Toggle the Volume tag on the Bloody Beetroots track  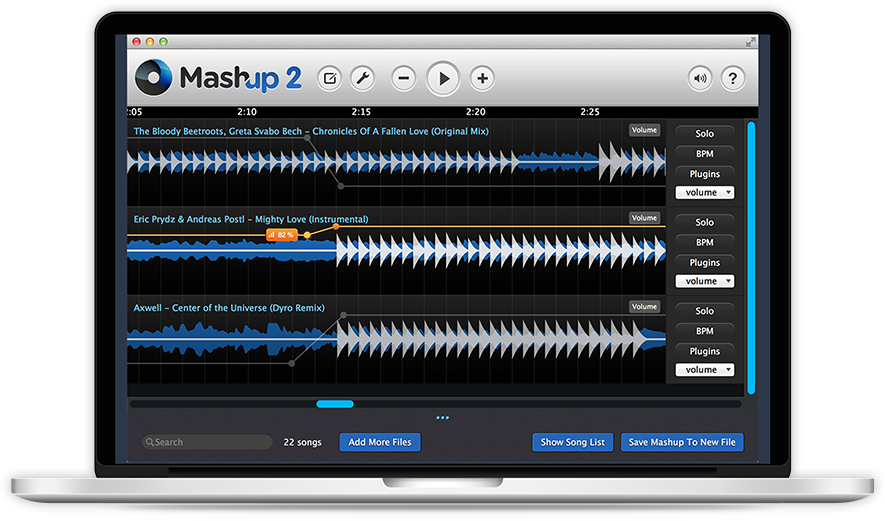coord(645,130)
